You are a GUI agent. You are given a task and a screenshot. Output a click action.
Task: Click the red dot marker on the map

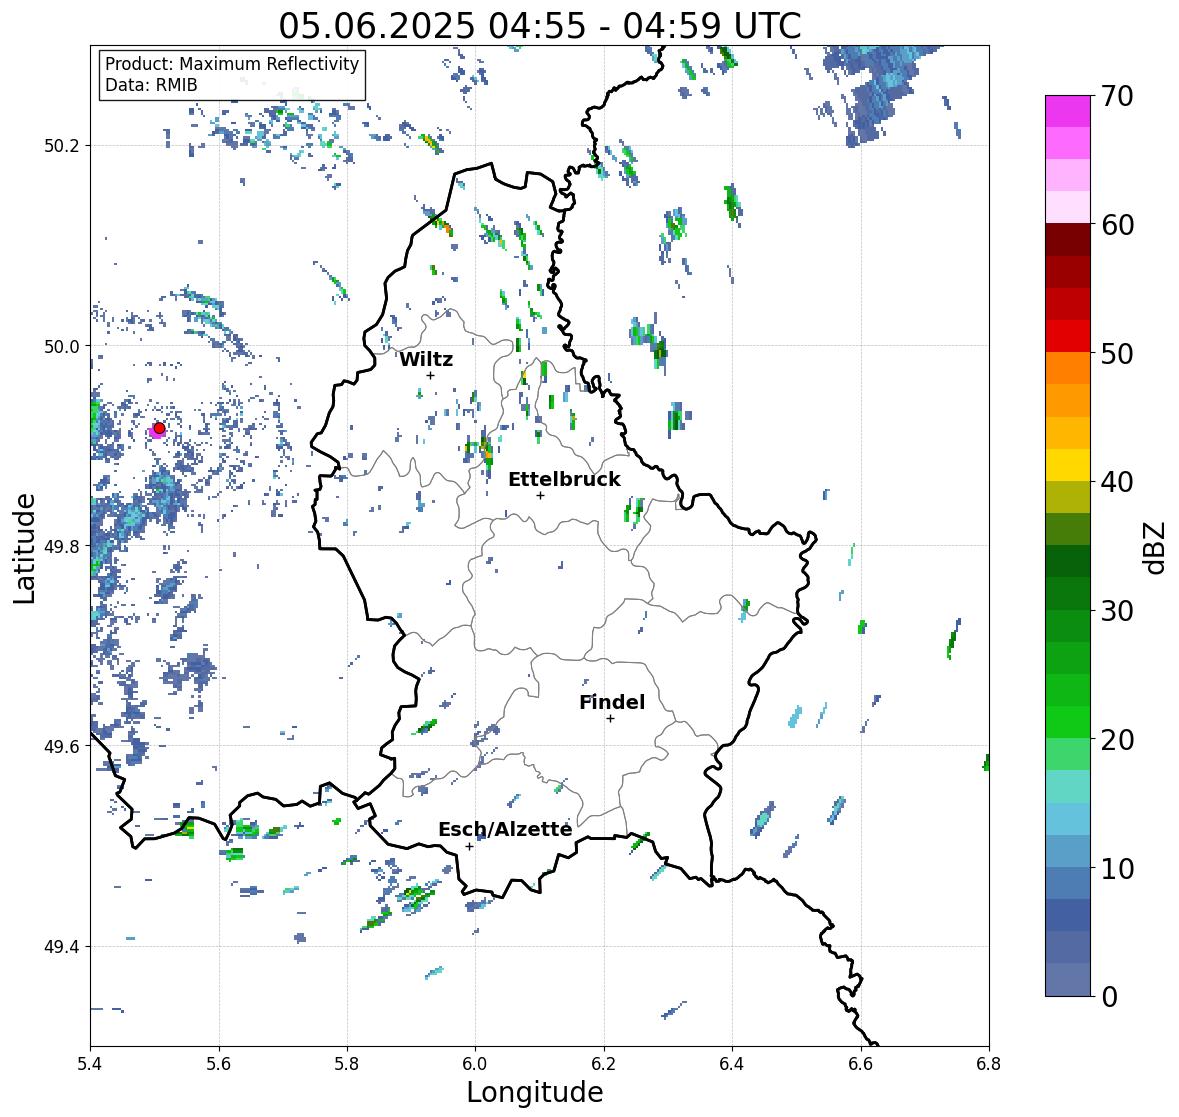pyautogui.click(x=159, y=428)
